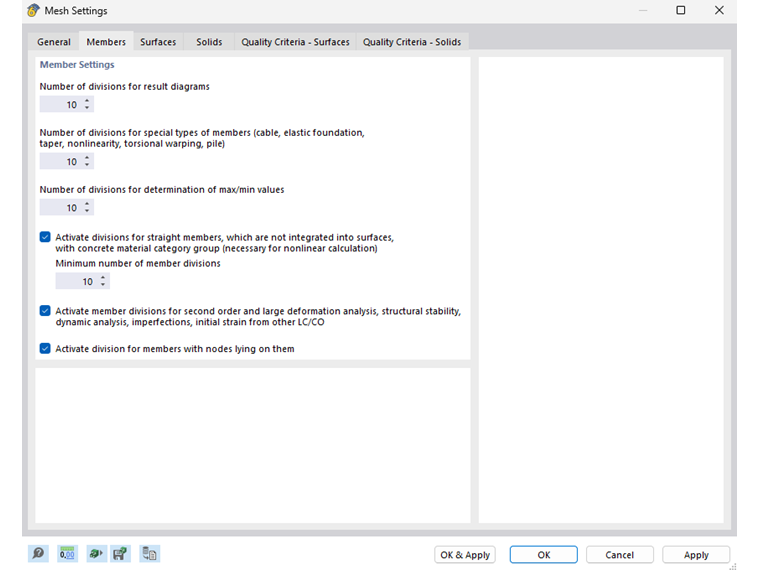Toggle activate divisions for straight members checkbox
760x570 pixels.
pos(45,237)
